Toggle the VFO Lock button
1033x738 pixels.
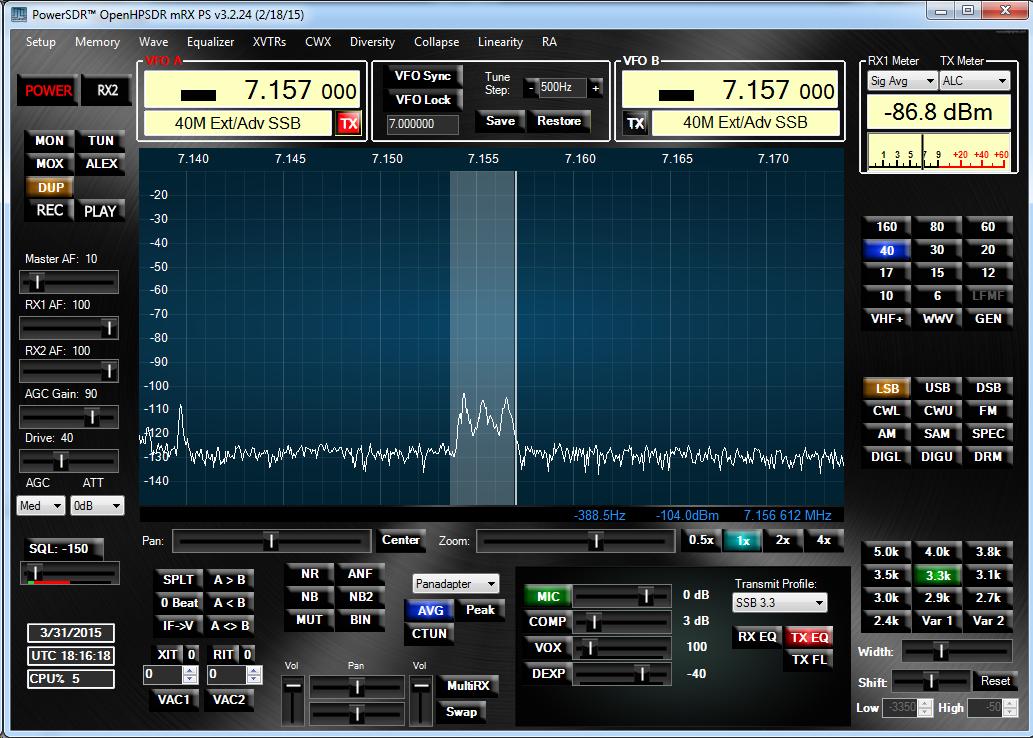coord(423,100)
